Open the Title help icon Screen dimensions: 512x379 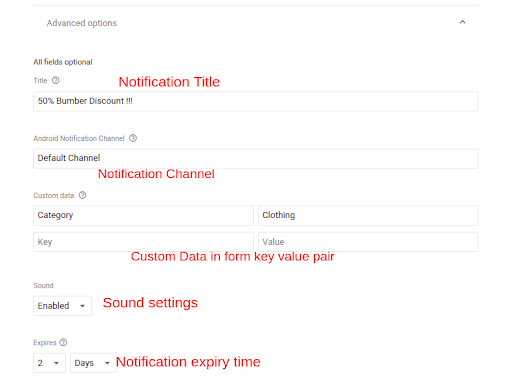pyautogui.click(x=56, y=80)
